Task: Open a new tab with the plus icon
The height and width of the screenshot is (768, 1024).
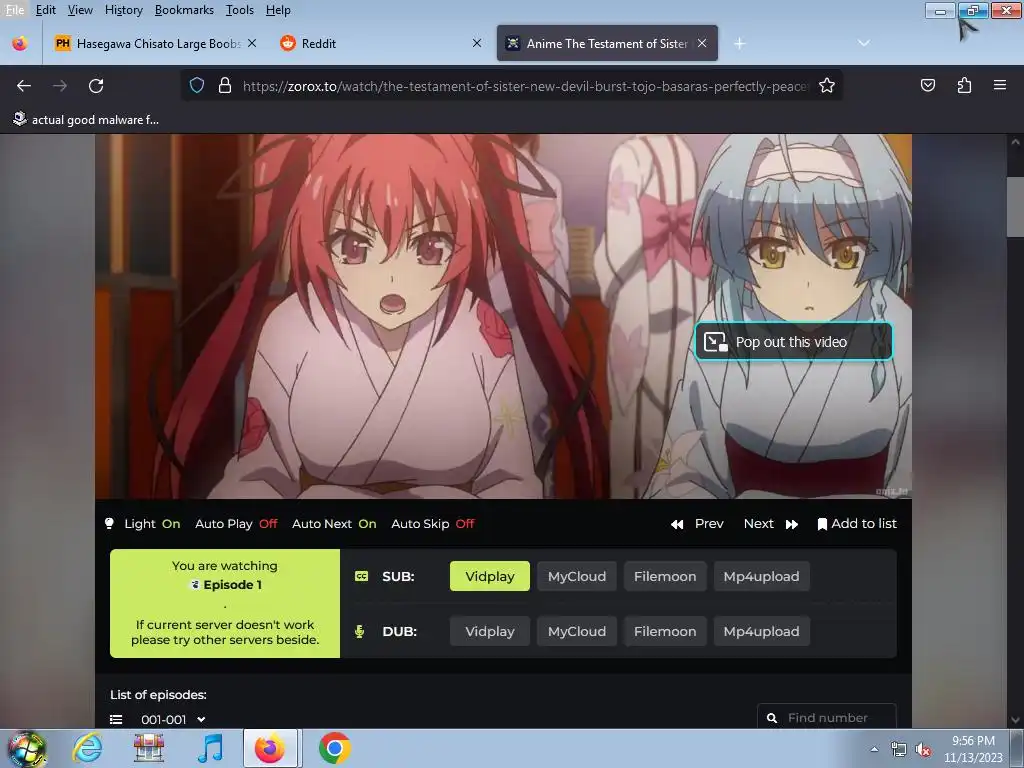Action: (x=739, y=44)
